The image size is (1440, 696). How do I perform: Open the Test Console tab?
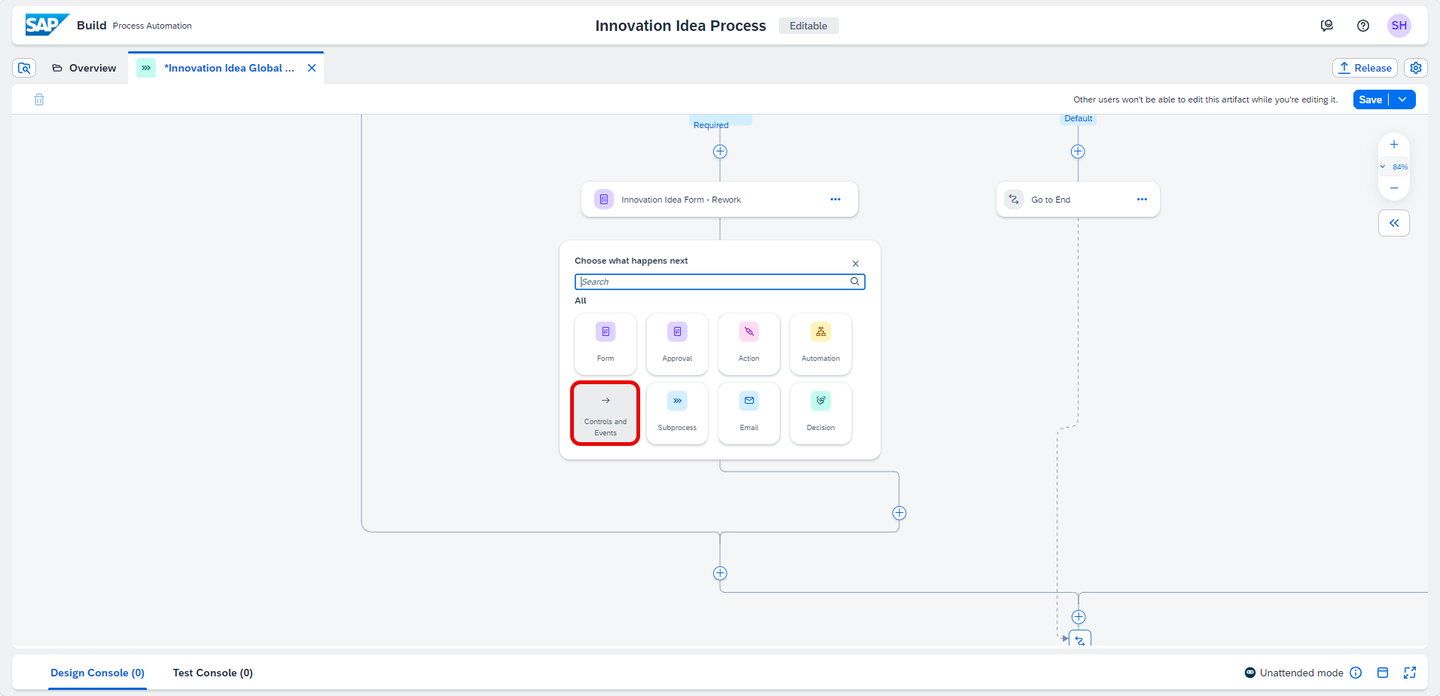coord(213,673)
